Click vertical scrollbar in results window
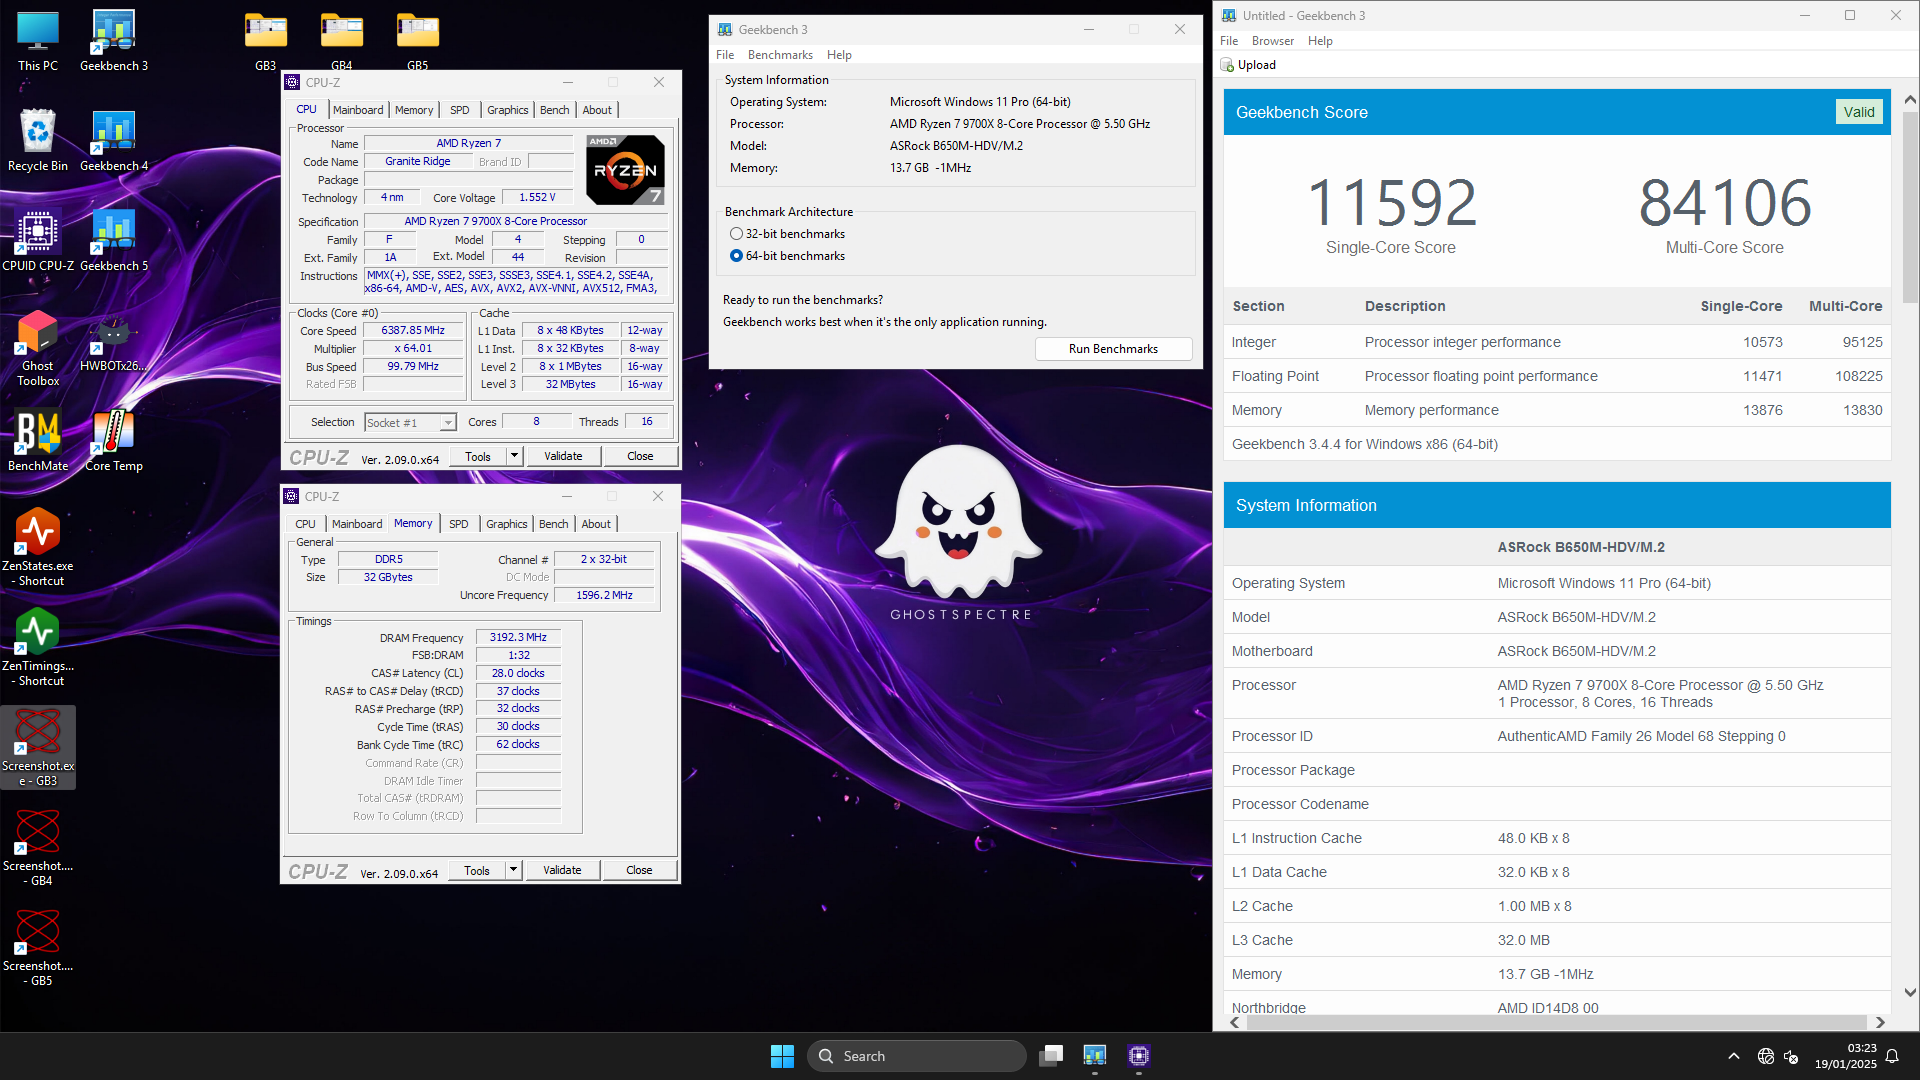The height and width of the screenshot is (1080, 1920). (x=1910, y=210)
